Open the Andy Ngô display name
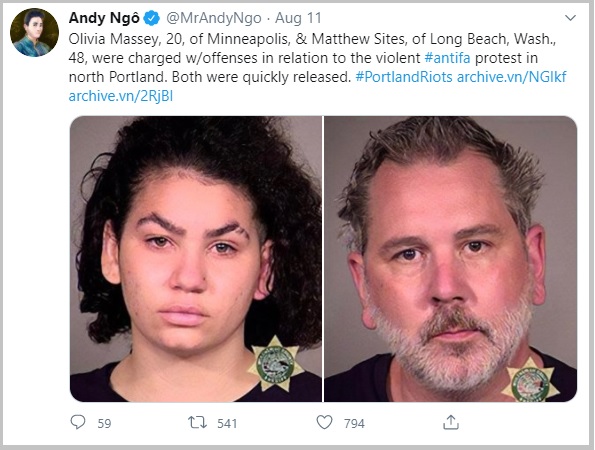The width and height of the screenshot is (595, 450). click(x=104, y=18)
